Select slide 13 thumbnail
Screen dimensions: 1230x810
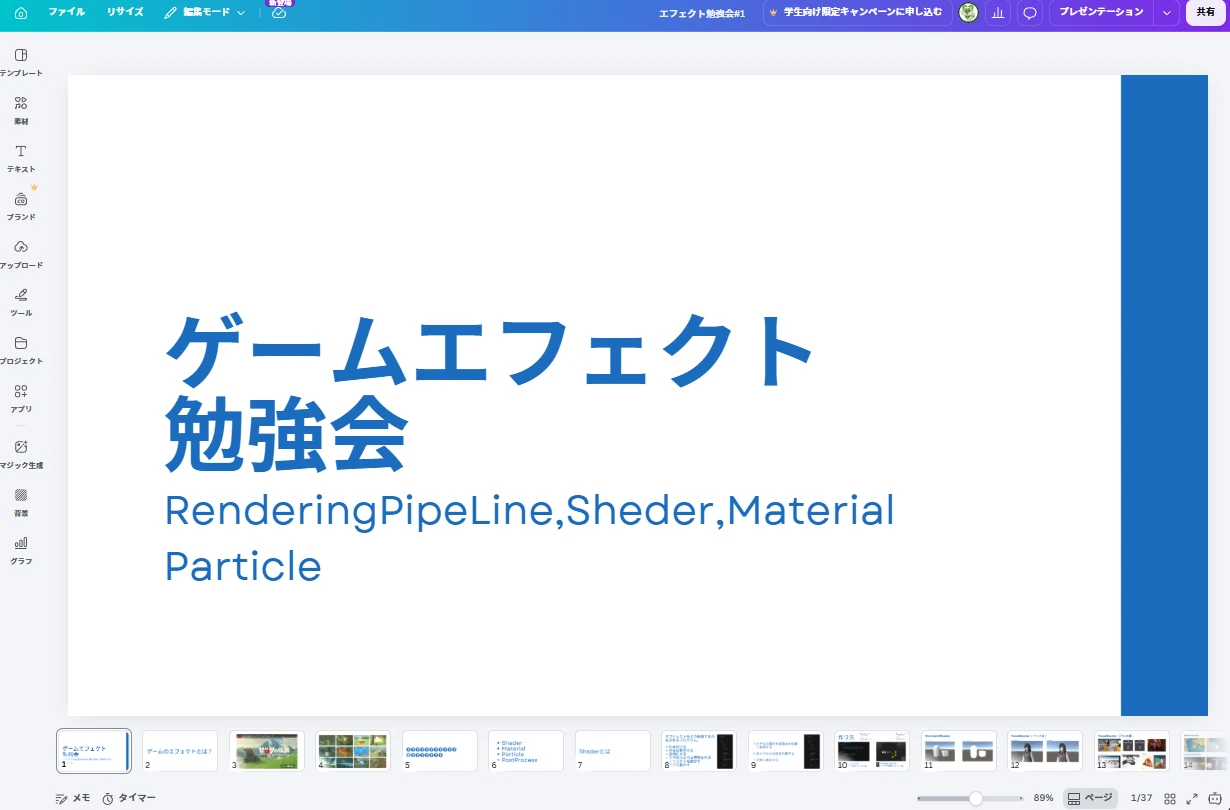pyautogui.click(x=1131, y=750)
